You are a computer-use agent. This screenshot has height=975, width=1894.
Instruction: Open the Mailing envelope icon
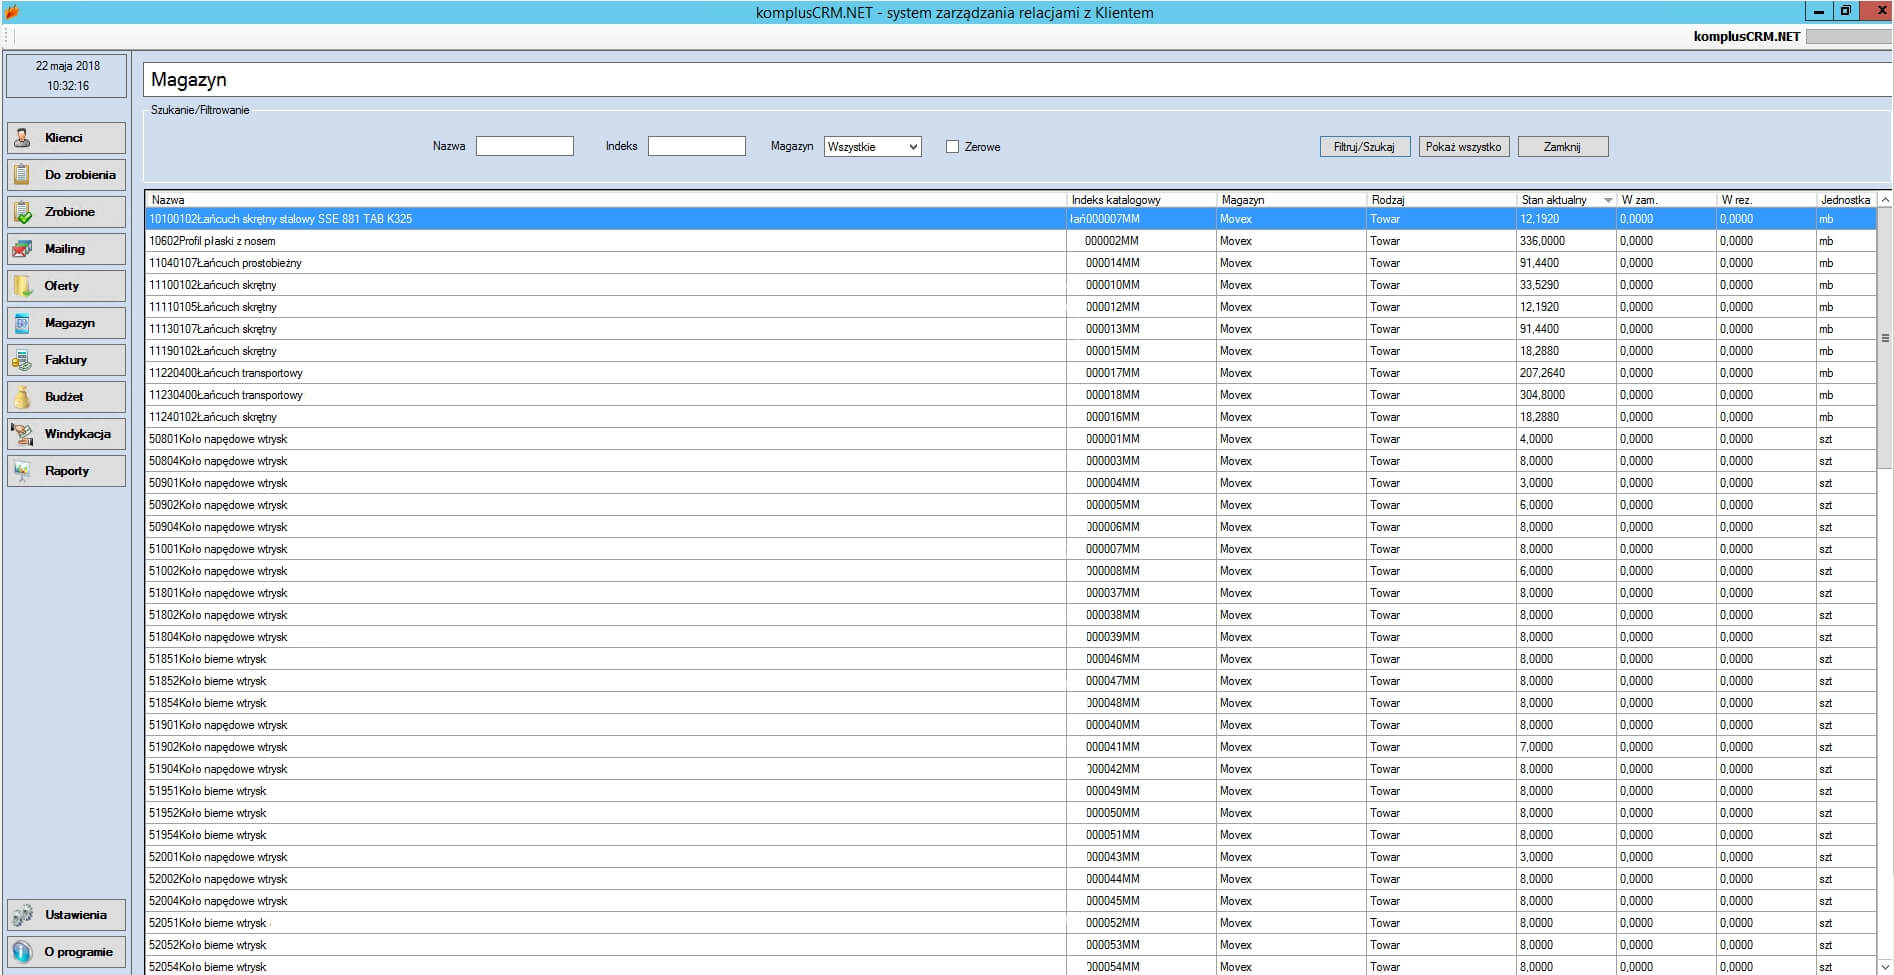tap(22, 249)
